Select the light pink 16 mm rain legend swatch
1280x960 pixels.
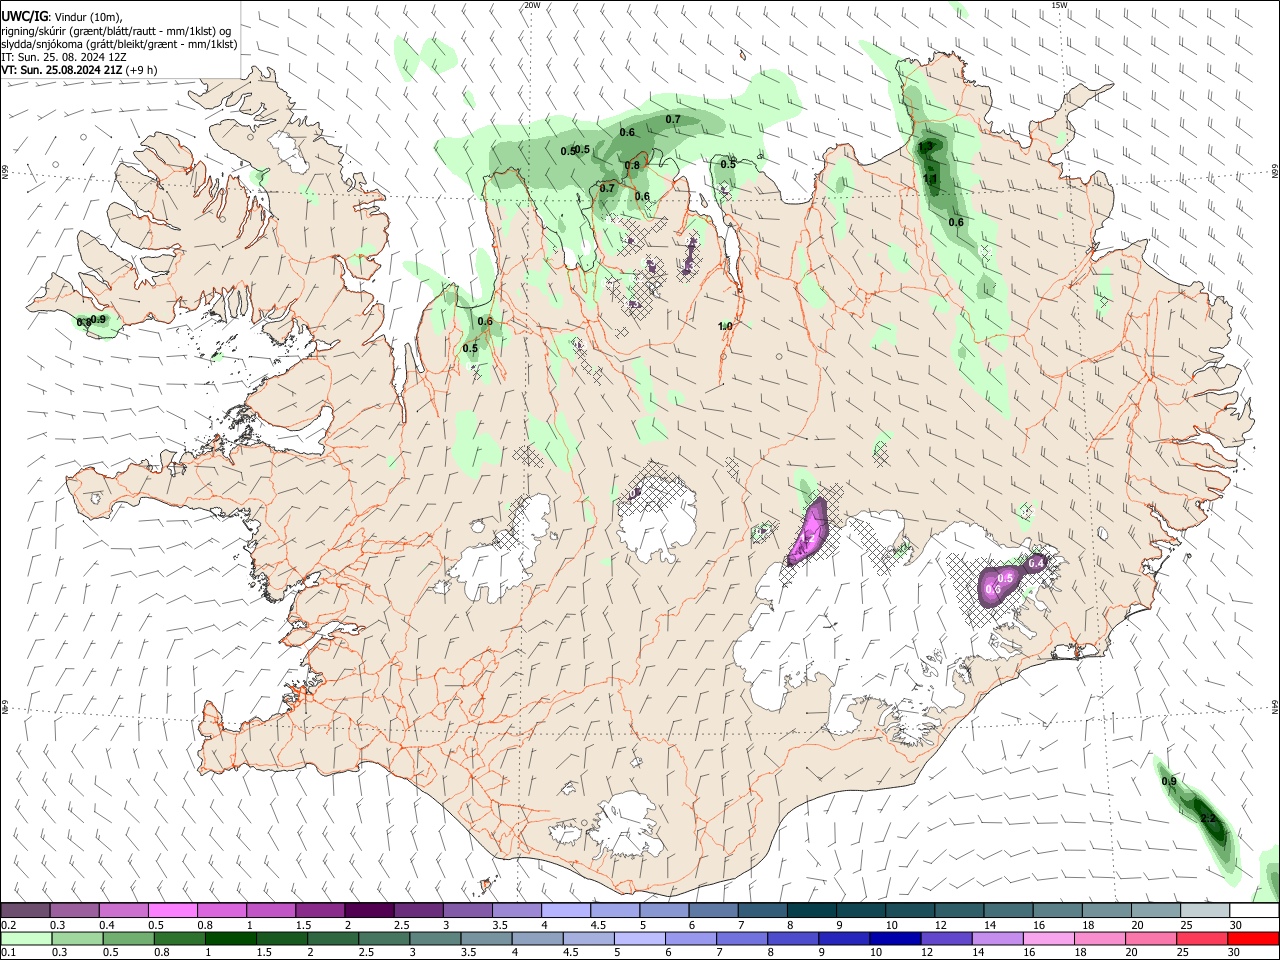1047,938
